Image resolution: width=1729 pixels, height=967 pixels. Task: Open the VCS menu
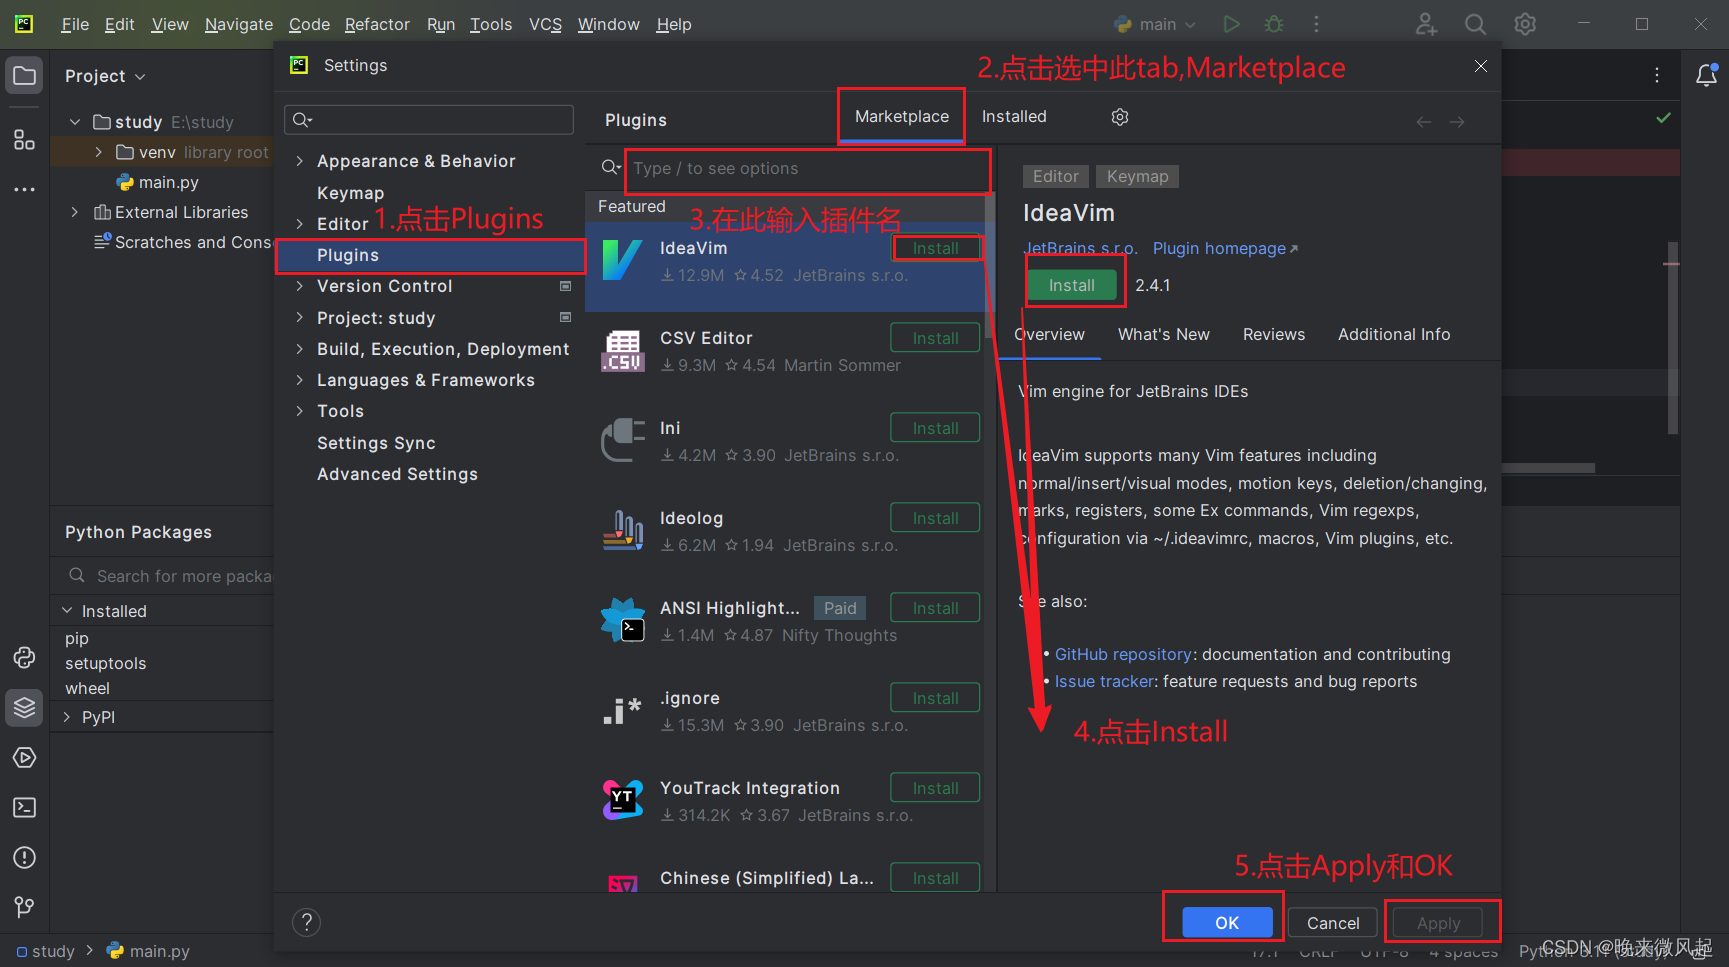click(x=545, y=24)
